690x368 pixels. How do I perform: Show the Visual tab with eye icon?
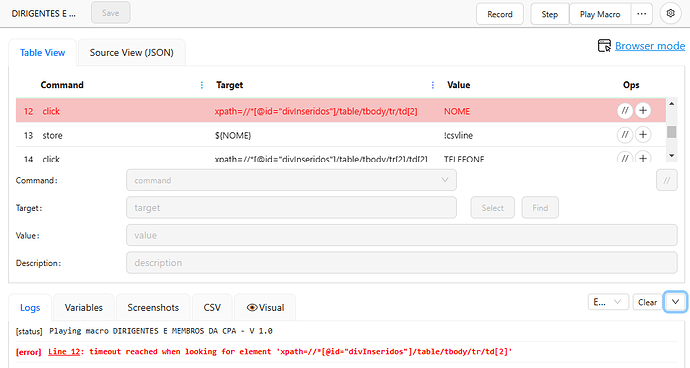click(265, 308)
